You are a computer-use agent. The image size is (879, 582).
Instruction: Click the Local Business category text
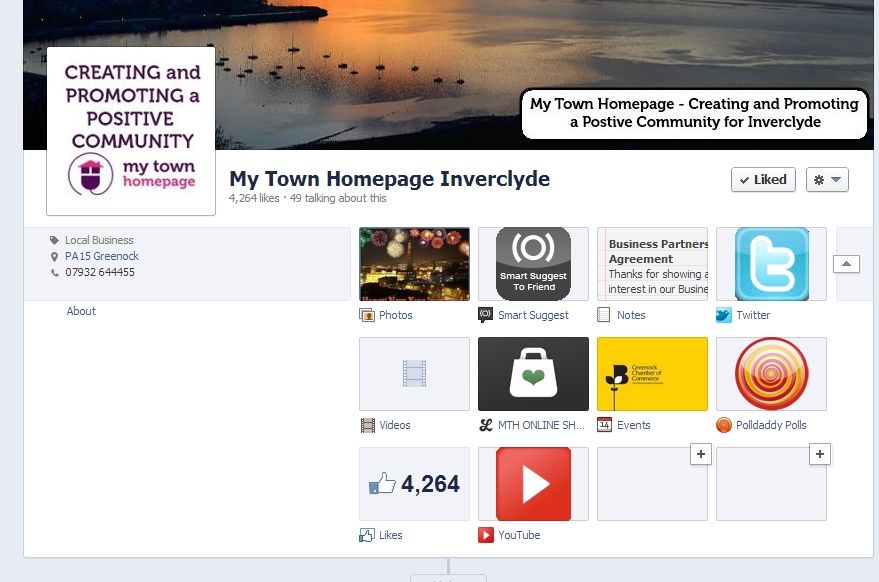(x=99, y=240)
